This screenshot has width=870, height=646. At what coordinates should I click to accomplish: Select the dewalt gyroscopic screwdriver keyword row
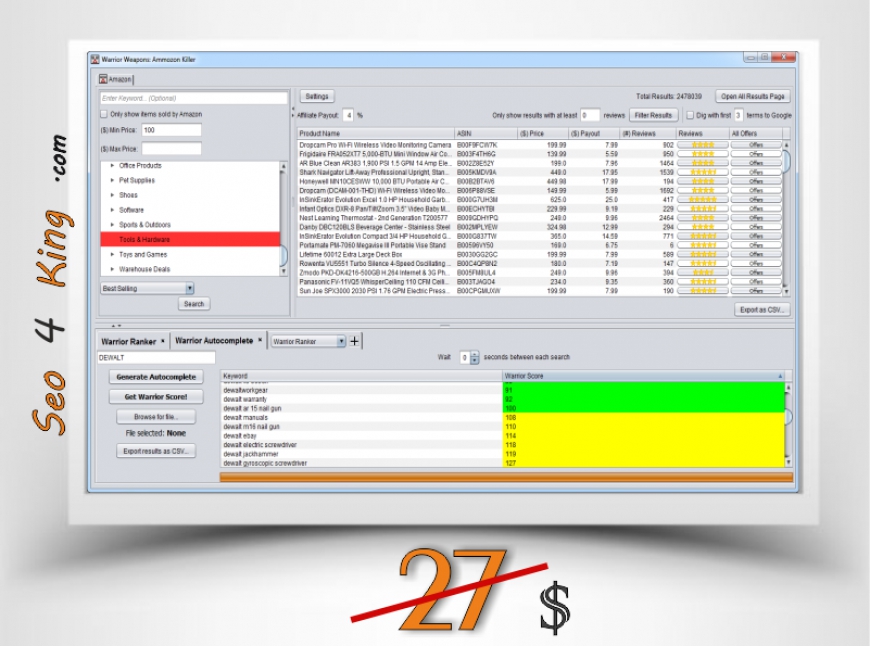(503, 463)
